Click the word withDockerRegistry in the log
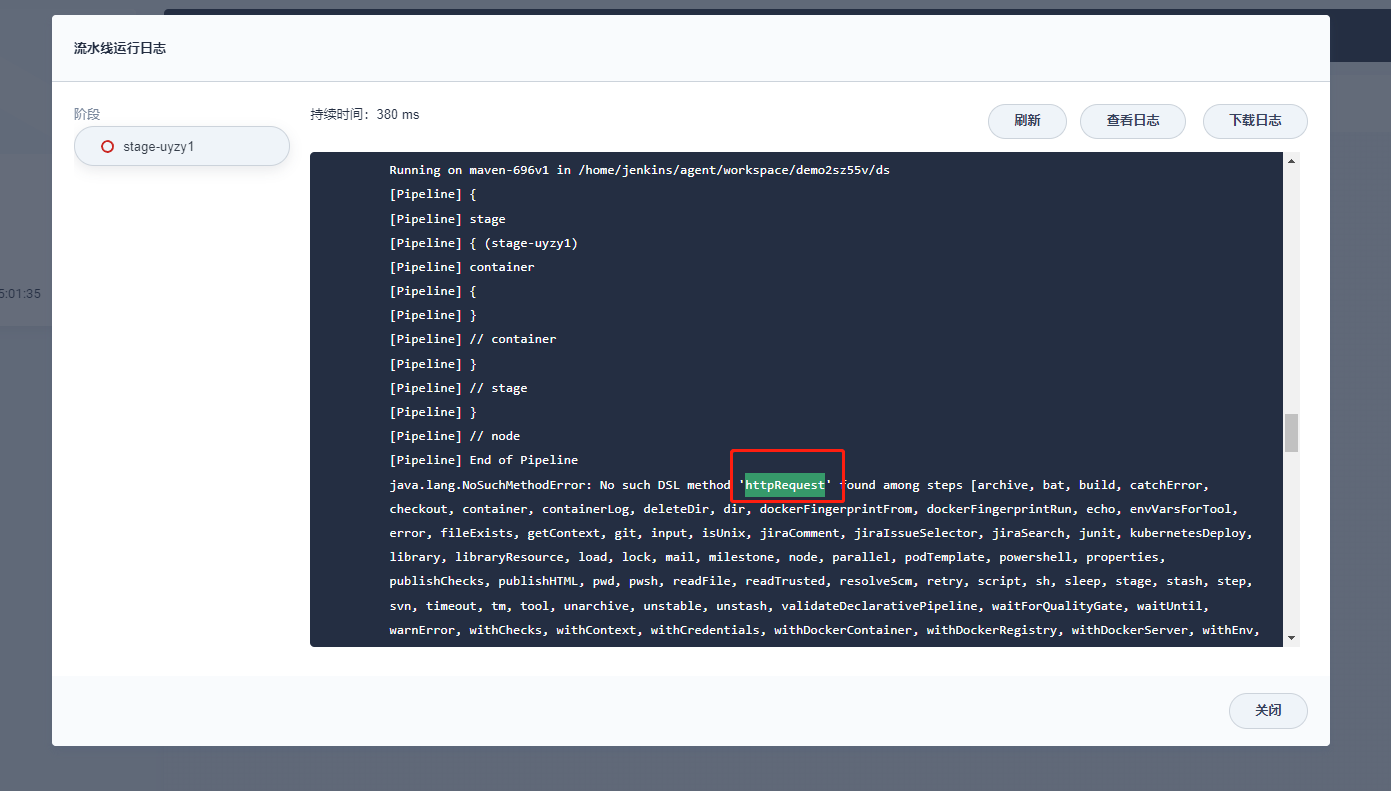This screenshot has height=791, width=1391. coord(992,630)
